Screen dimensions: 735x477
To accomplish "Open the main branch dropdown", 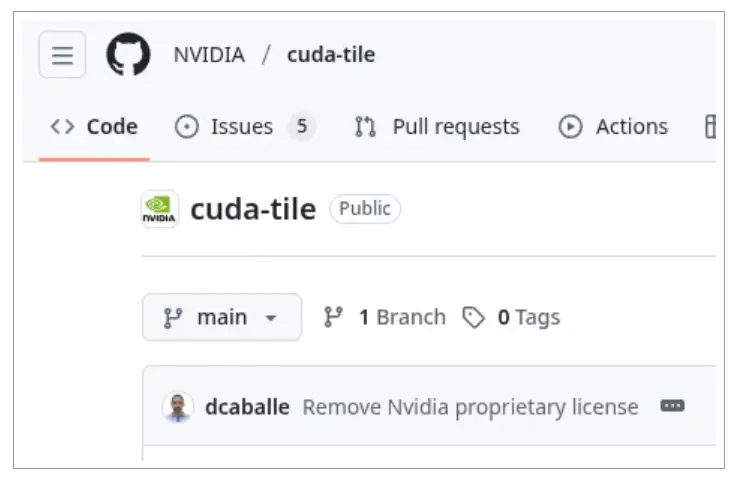I will (221, 317).
